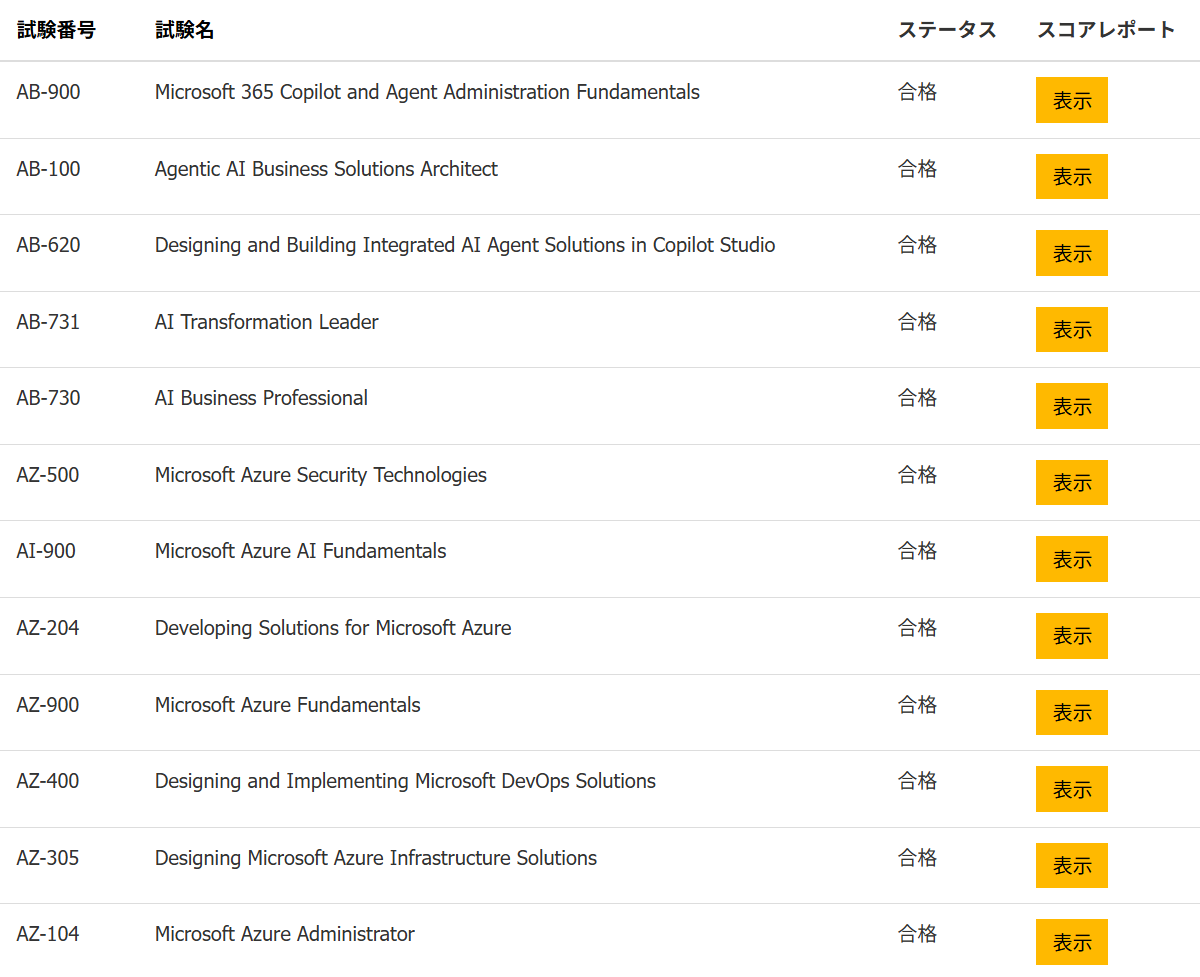Select exam number AZ-500

pos(48,475)
